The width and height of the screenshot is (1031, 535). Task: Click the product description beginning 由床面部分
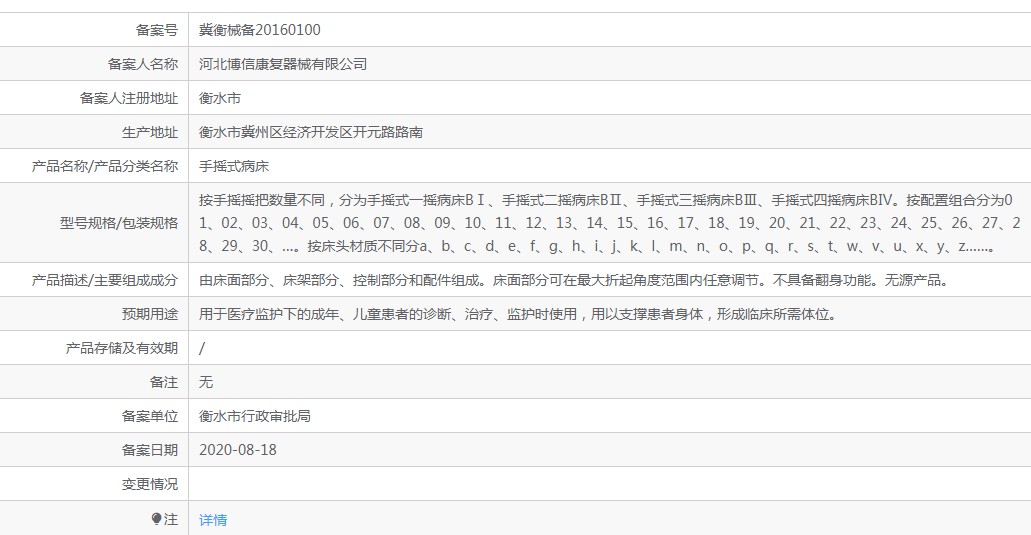575,281
